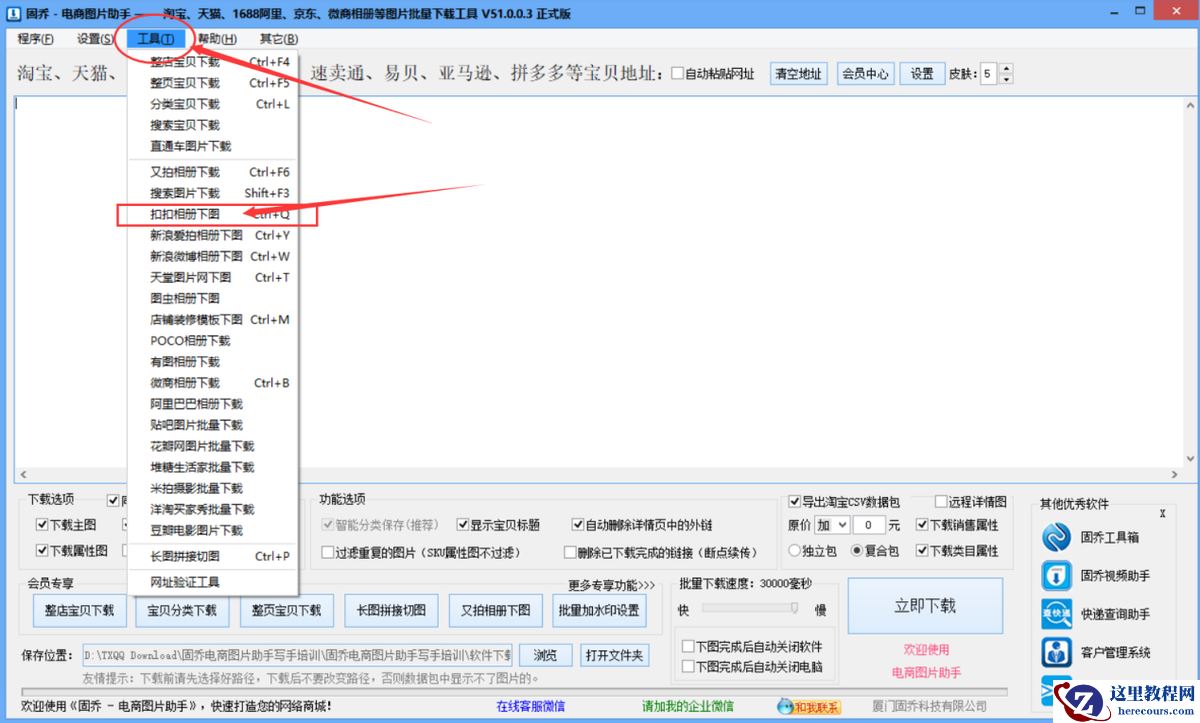Enable 过滤重复的图片 checkbox

click(x=328, y=552)
